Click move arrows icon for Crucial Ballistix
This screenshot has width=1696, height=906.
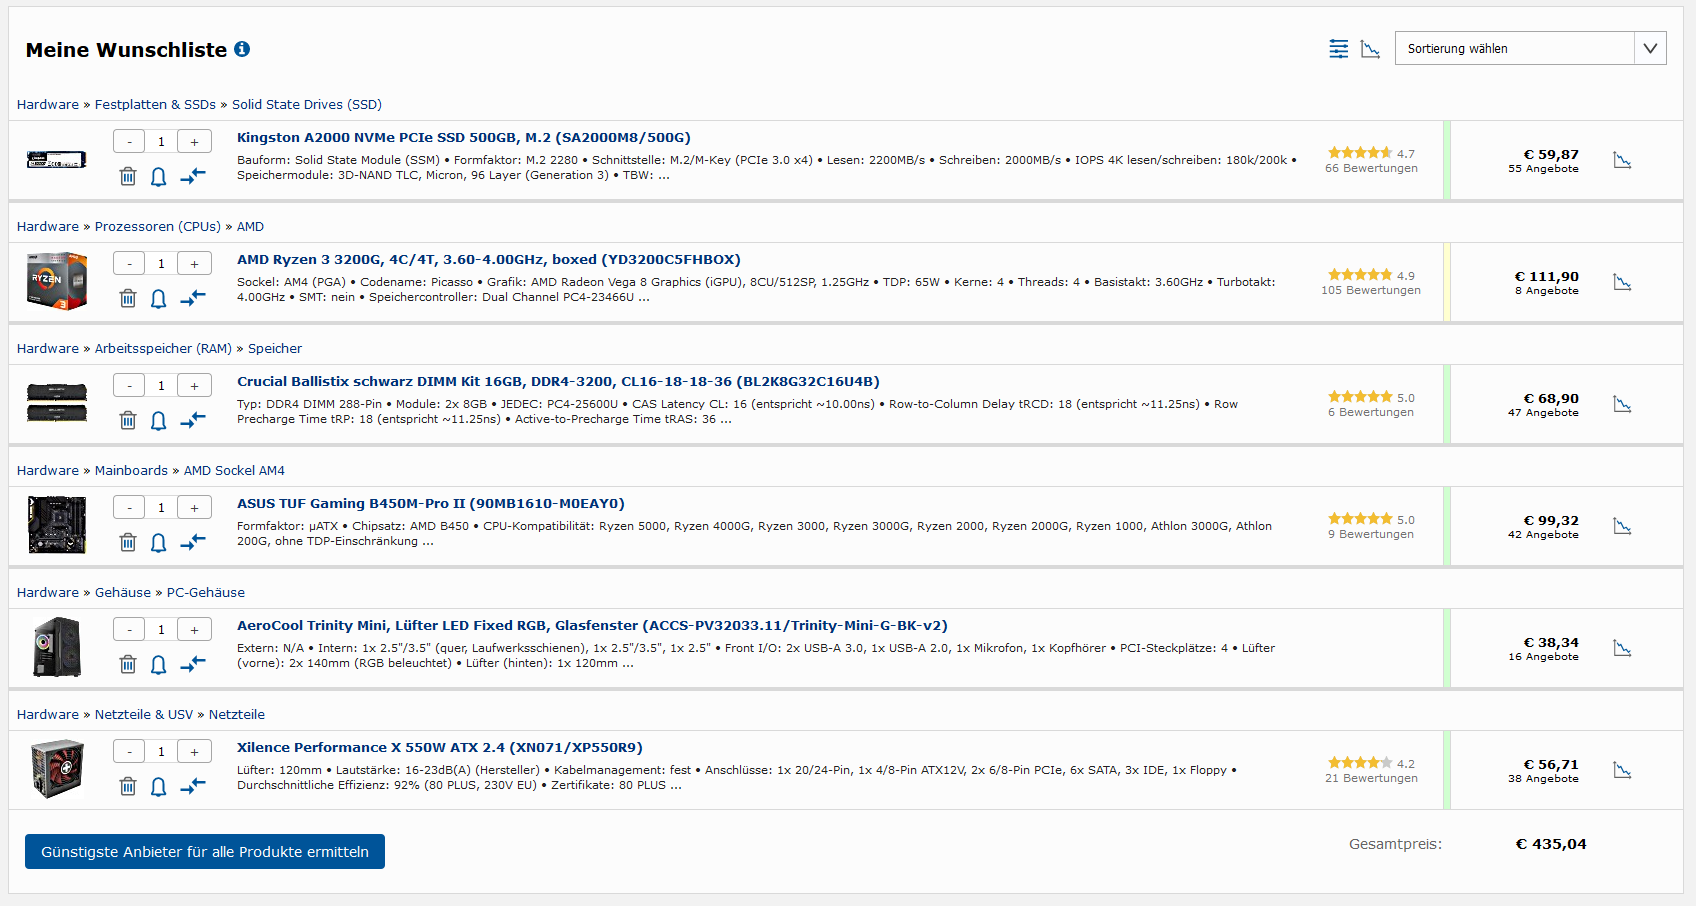coord(193,420)
